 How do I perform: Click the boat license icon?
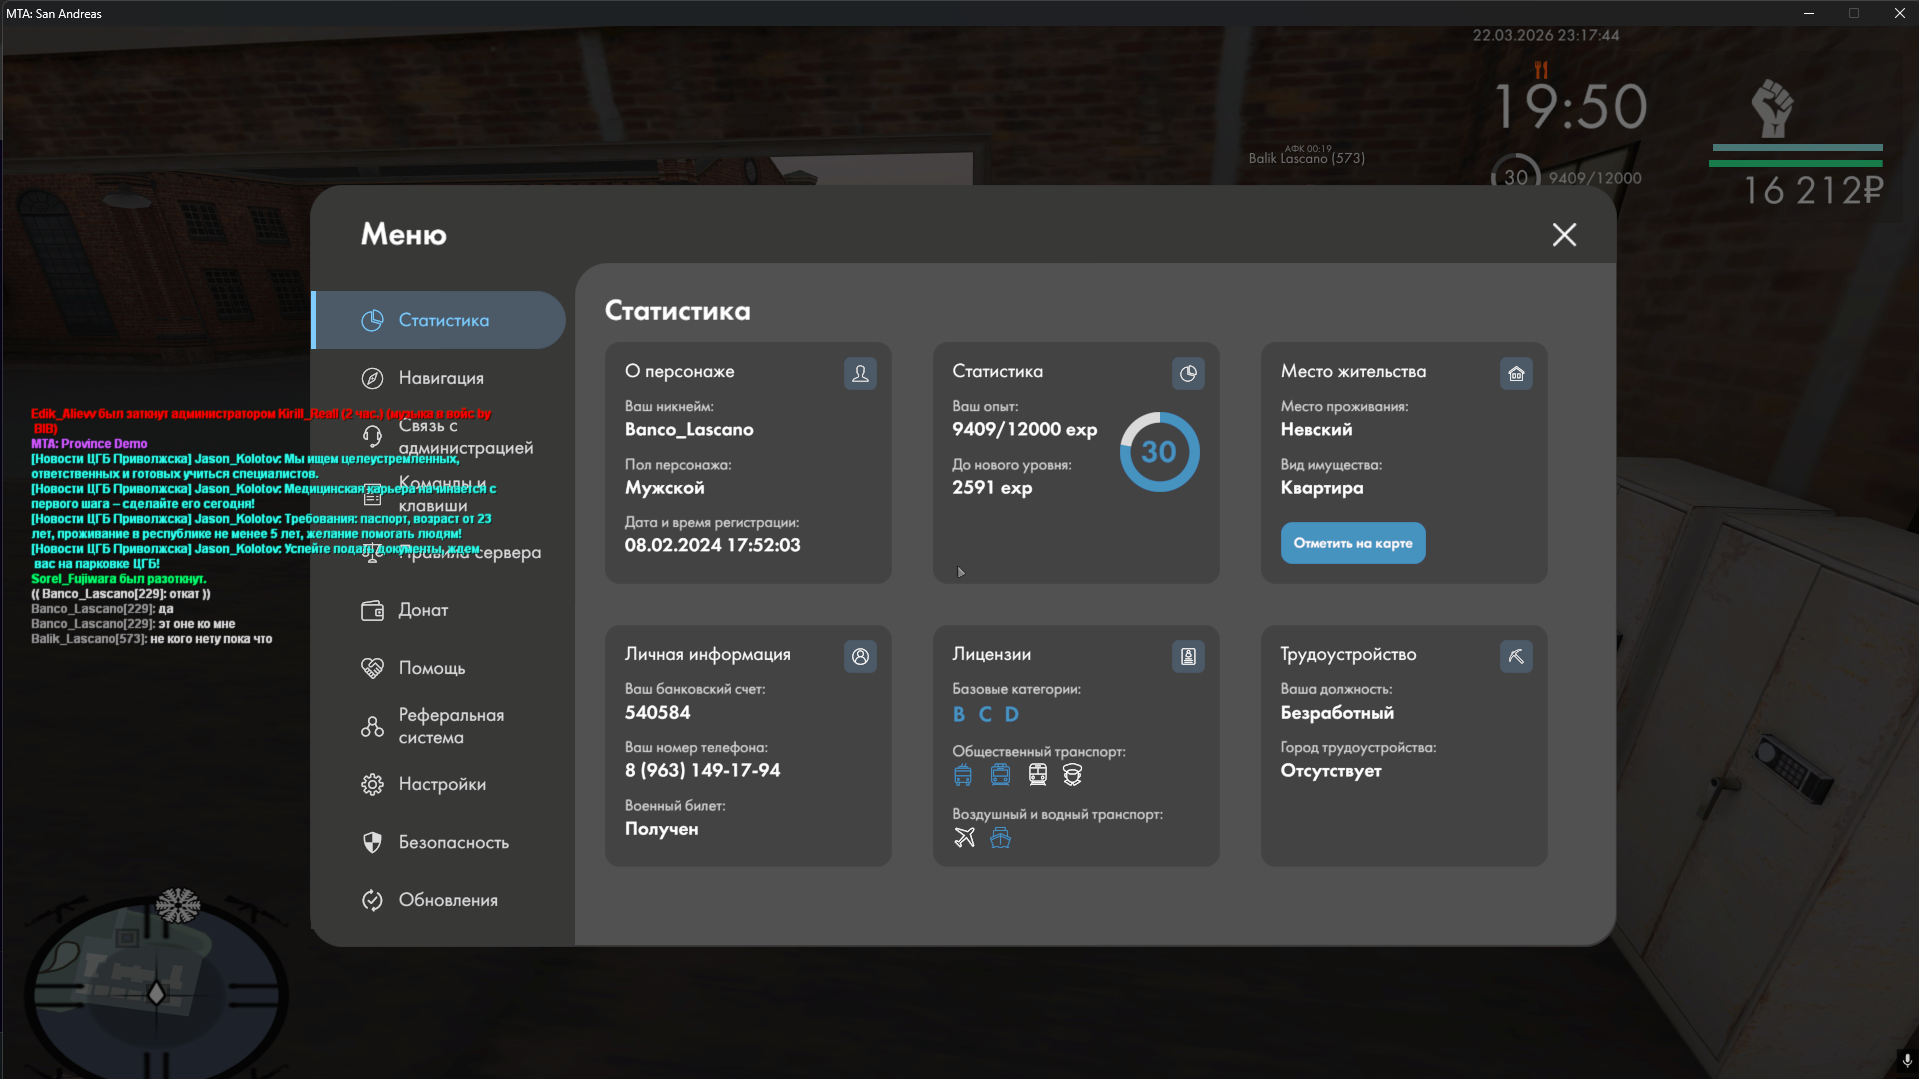(1000, 838)
